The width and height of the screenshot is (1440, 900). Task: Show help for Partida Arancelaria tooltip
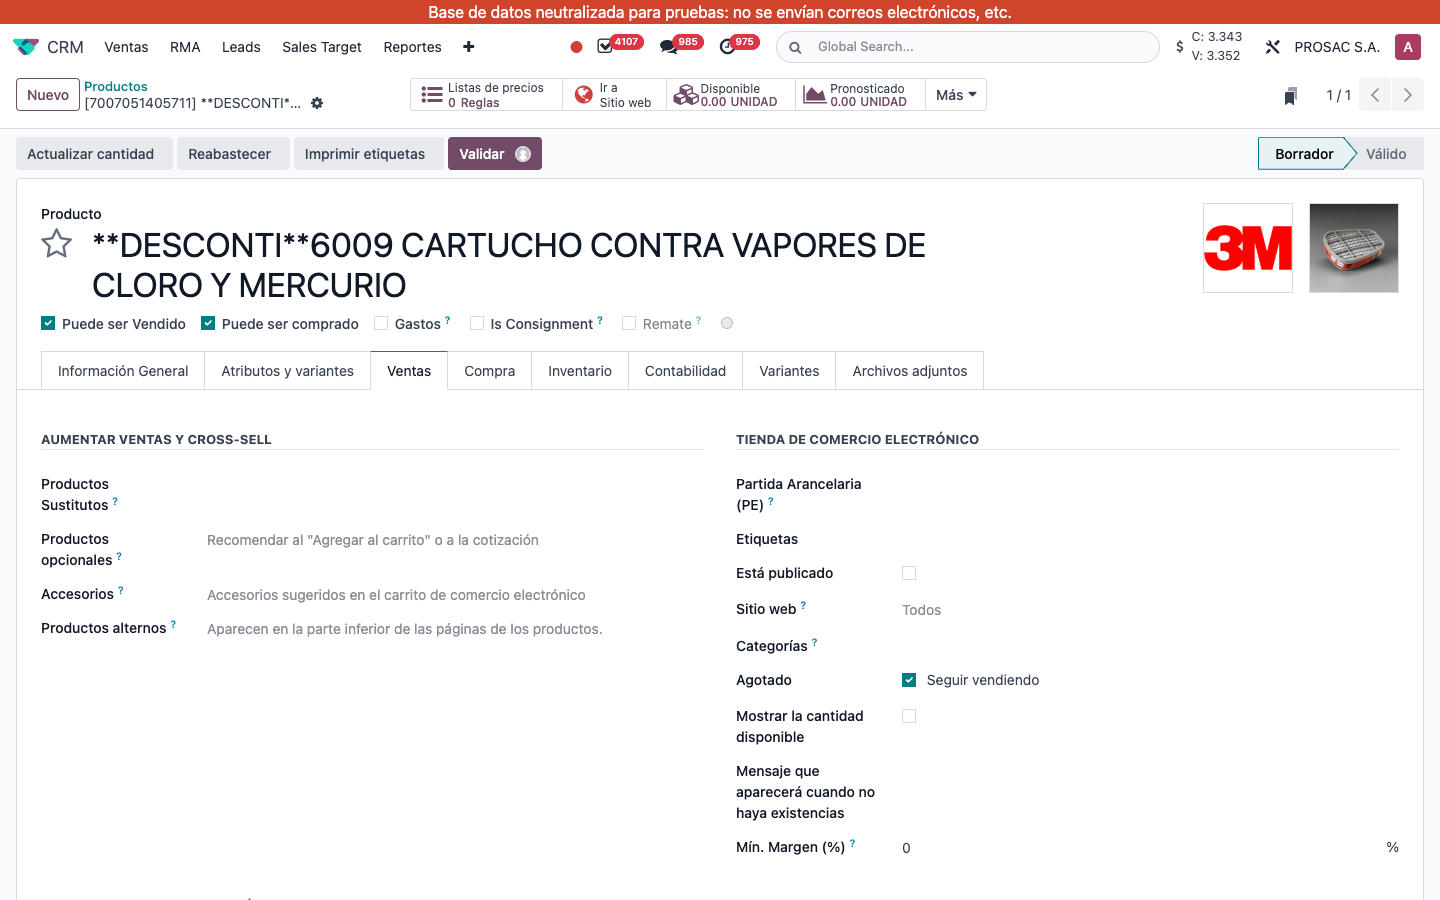point(771,501)
